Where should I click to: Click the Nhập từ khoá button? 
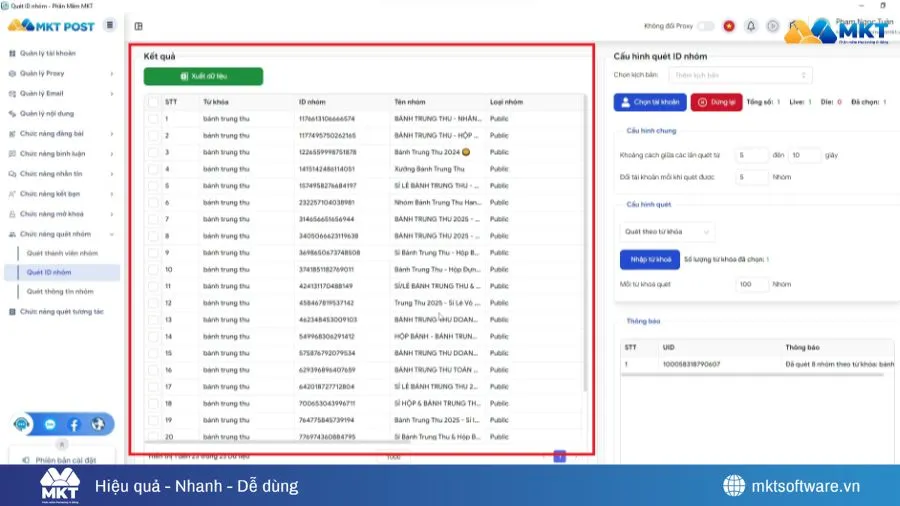pos(650,259)
